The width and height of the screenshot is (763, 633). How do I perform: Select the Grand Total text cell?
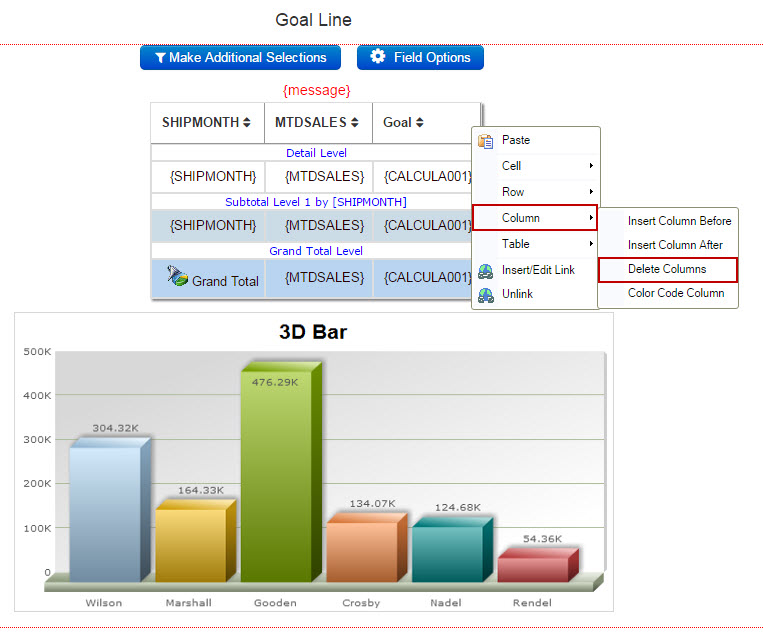(x=208, y=278)
